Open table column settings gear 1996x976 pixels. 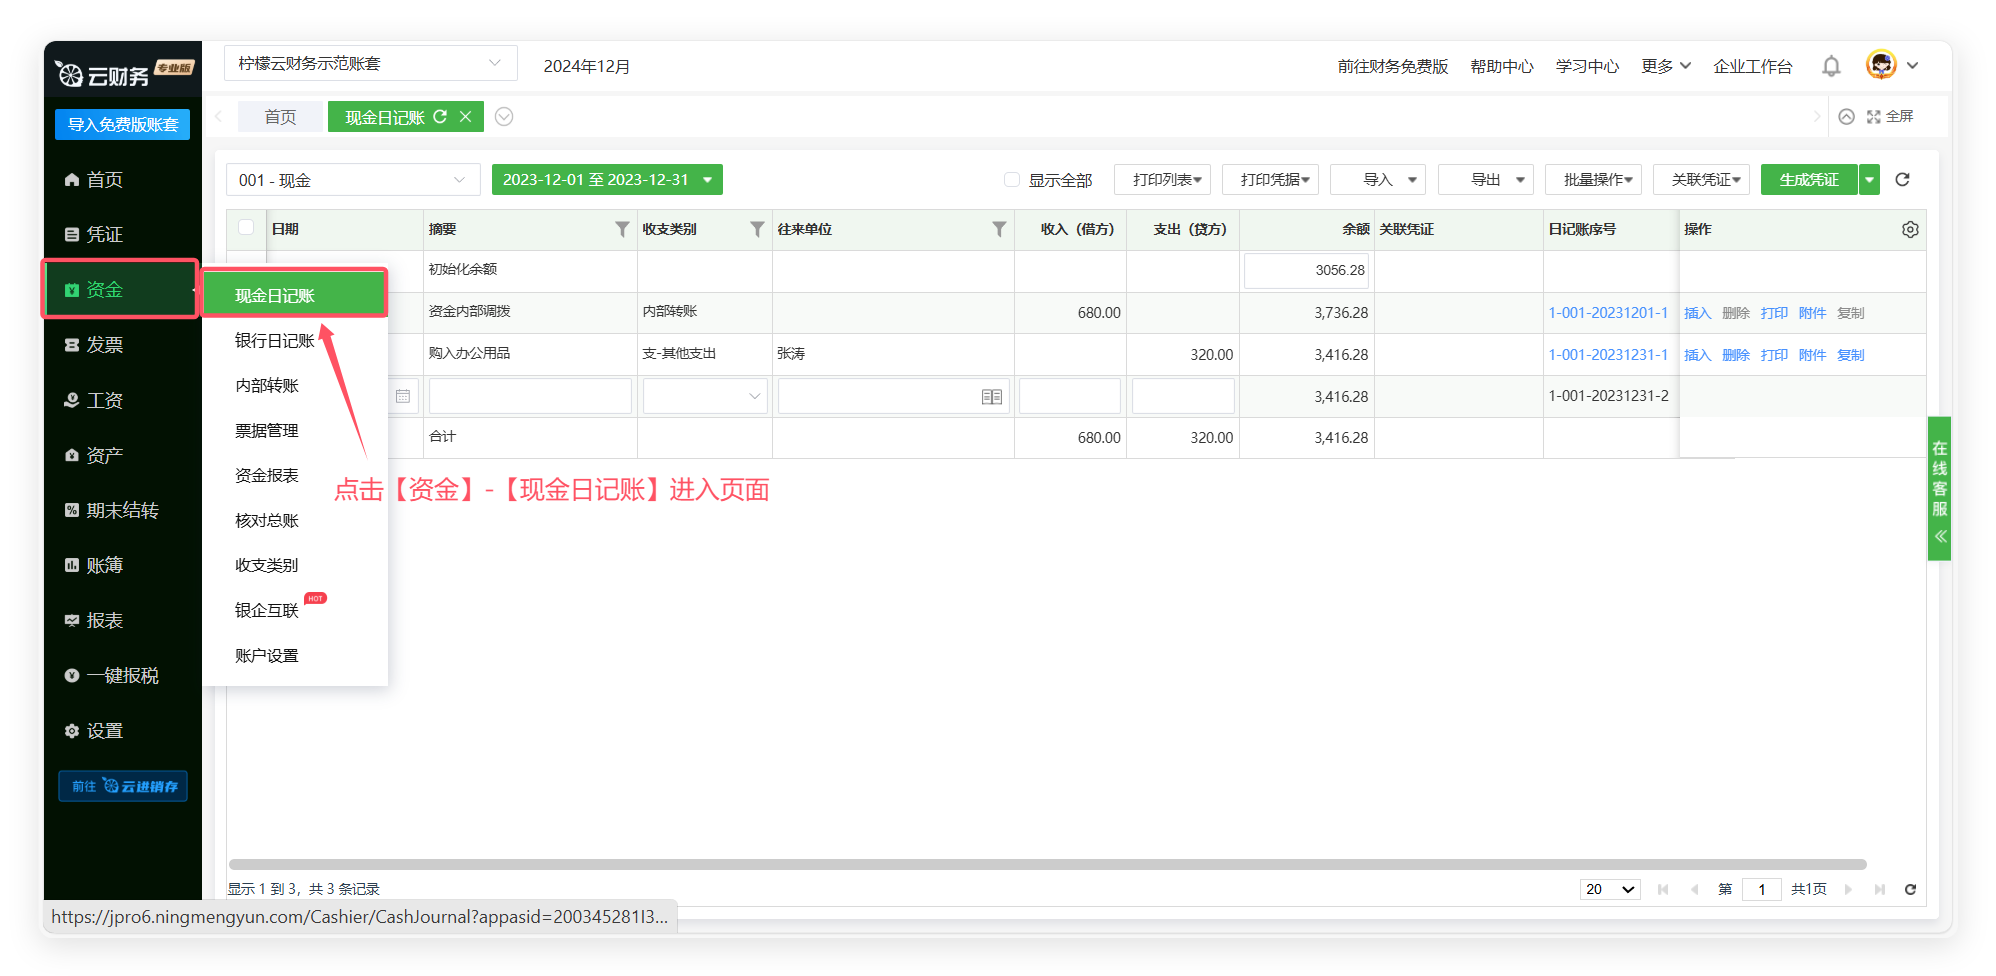click(x=1910, y=230)
